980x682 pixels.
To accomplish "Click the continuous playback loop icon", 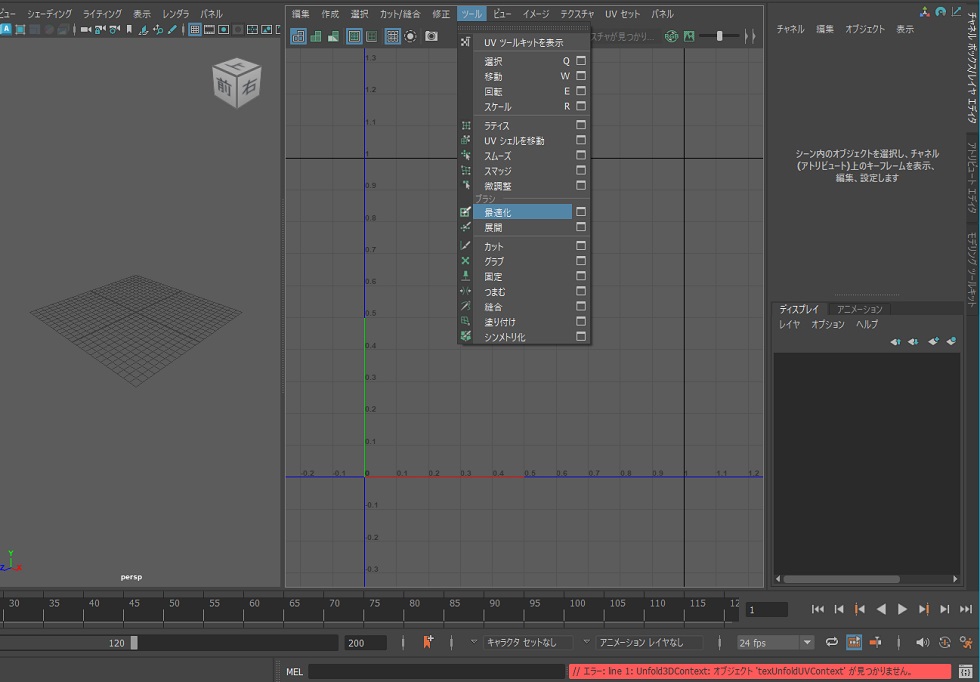I will pyautogui.click(x=833, y=642).
